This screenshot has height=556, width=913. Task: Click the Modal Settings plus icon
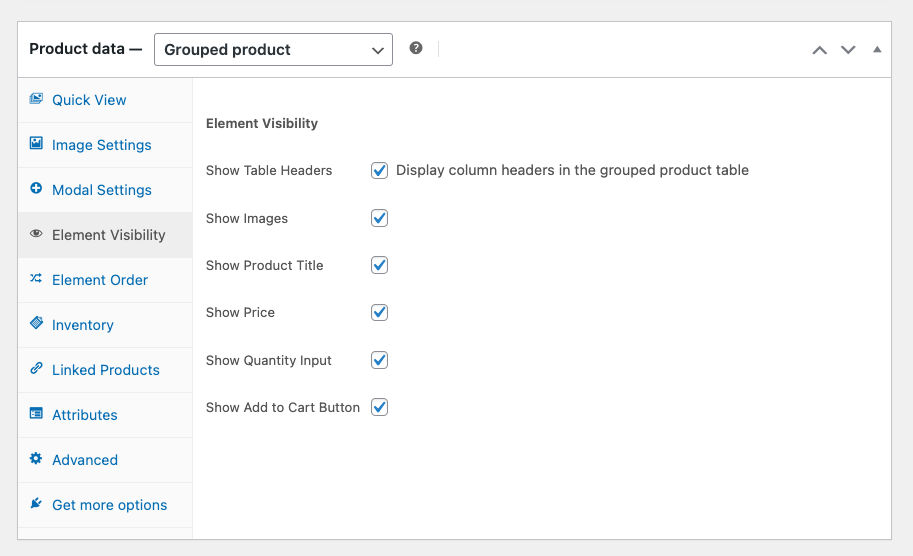(x=36, y=189)
